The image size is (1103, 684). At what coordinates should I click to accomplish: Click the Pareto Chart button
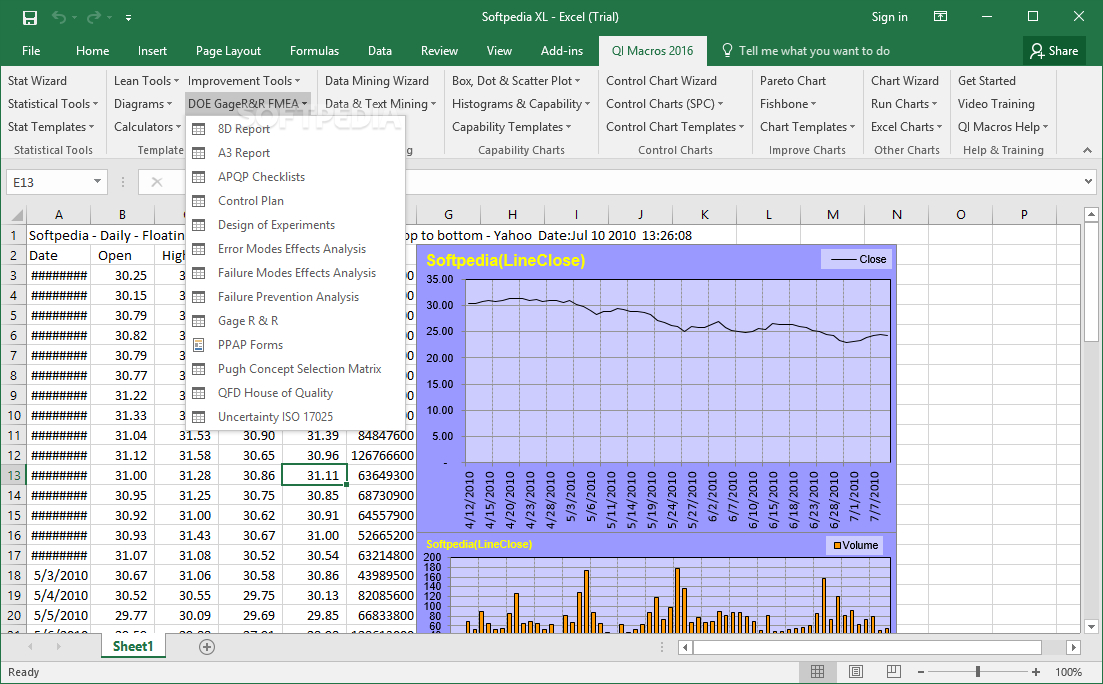pyautogui.click(x=793, y=81)
